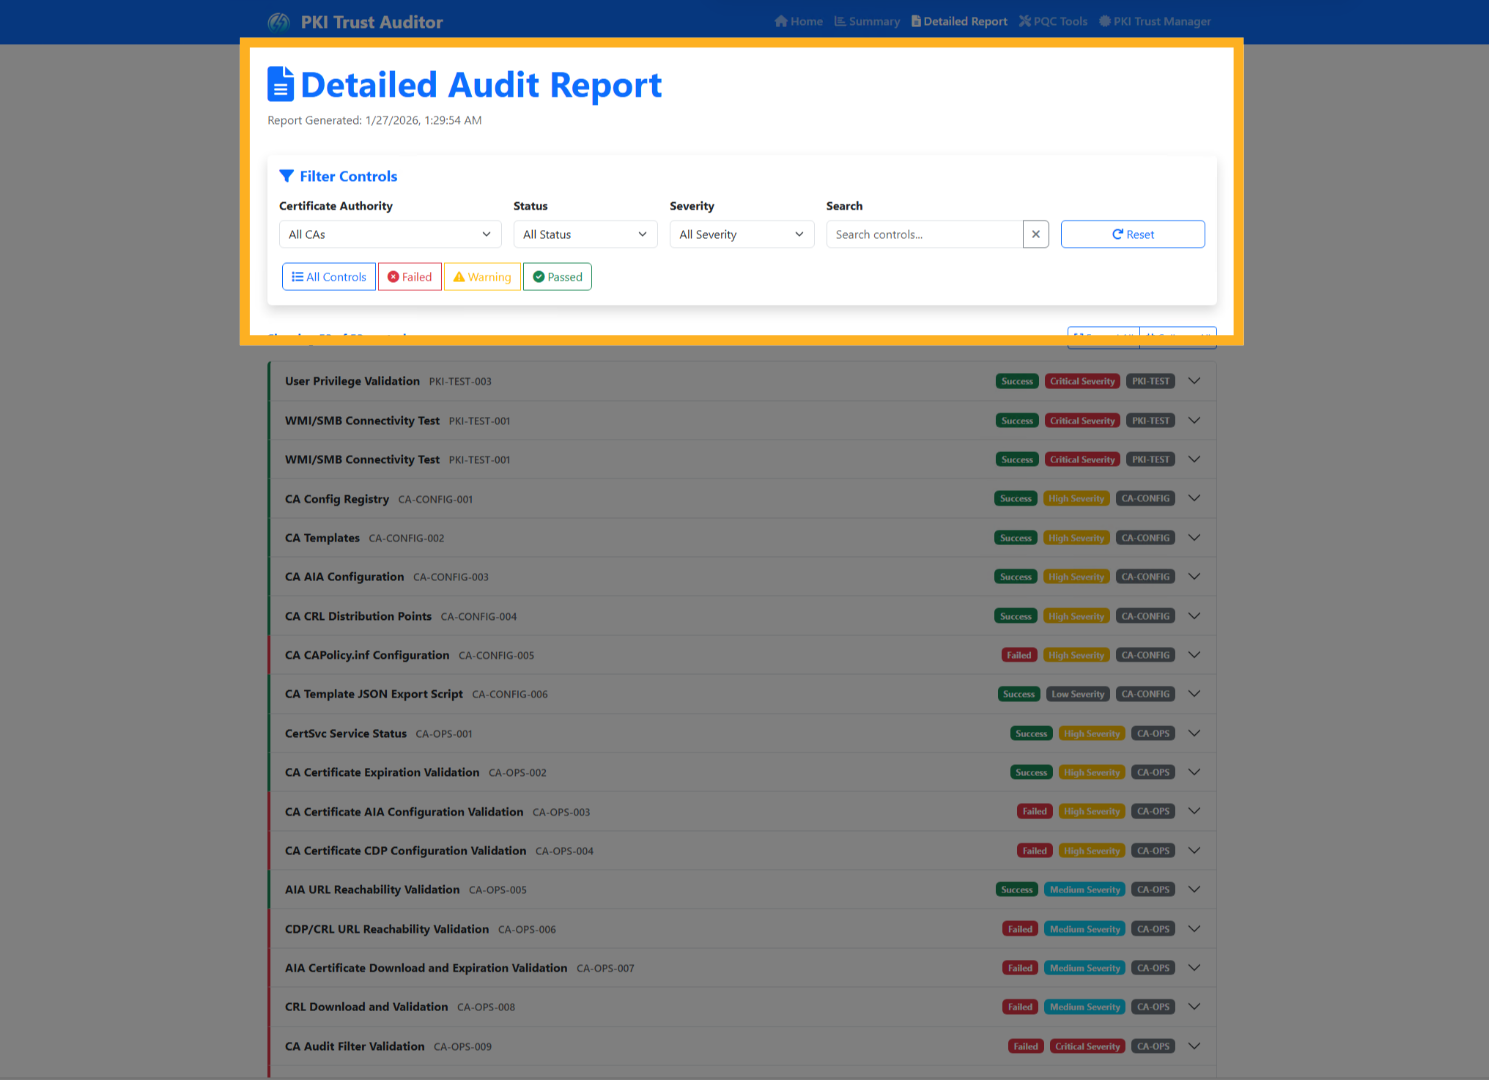Click the All Controls button
This screenshot has height=1080, width=1489.
[328, 276]
